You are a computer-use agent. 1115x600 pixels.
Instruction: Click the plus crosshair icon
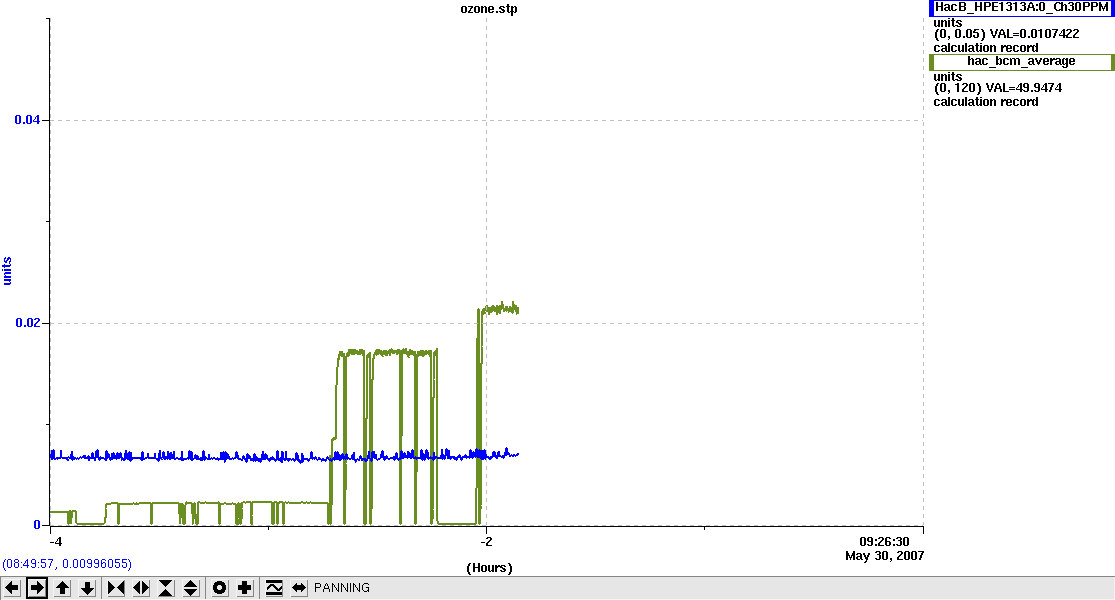pos(245,588)
